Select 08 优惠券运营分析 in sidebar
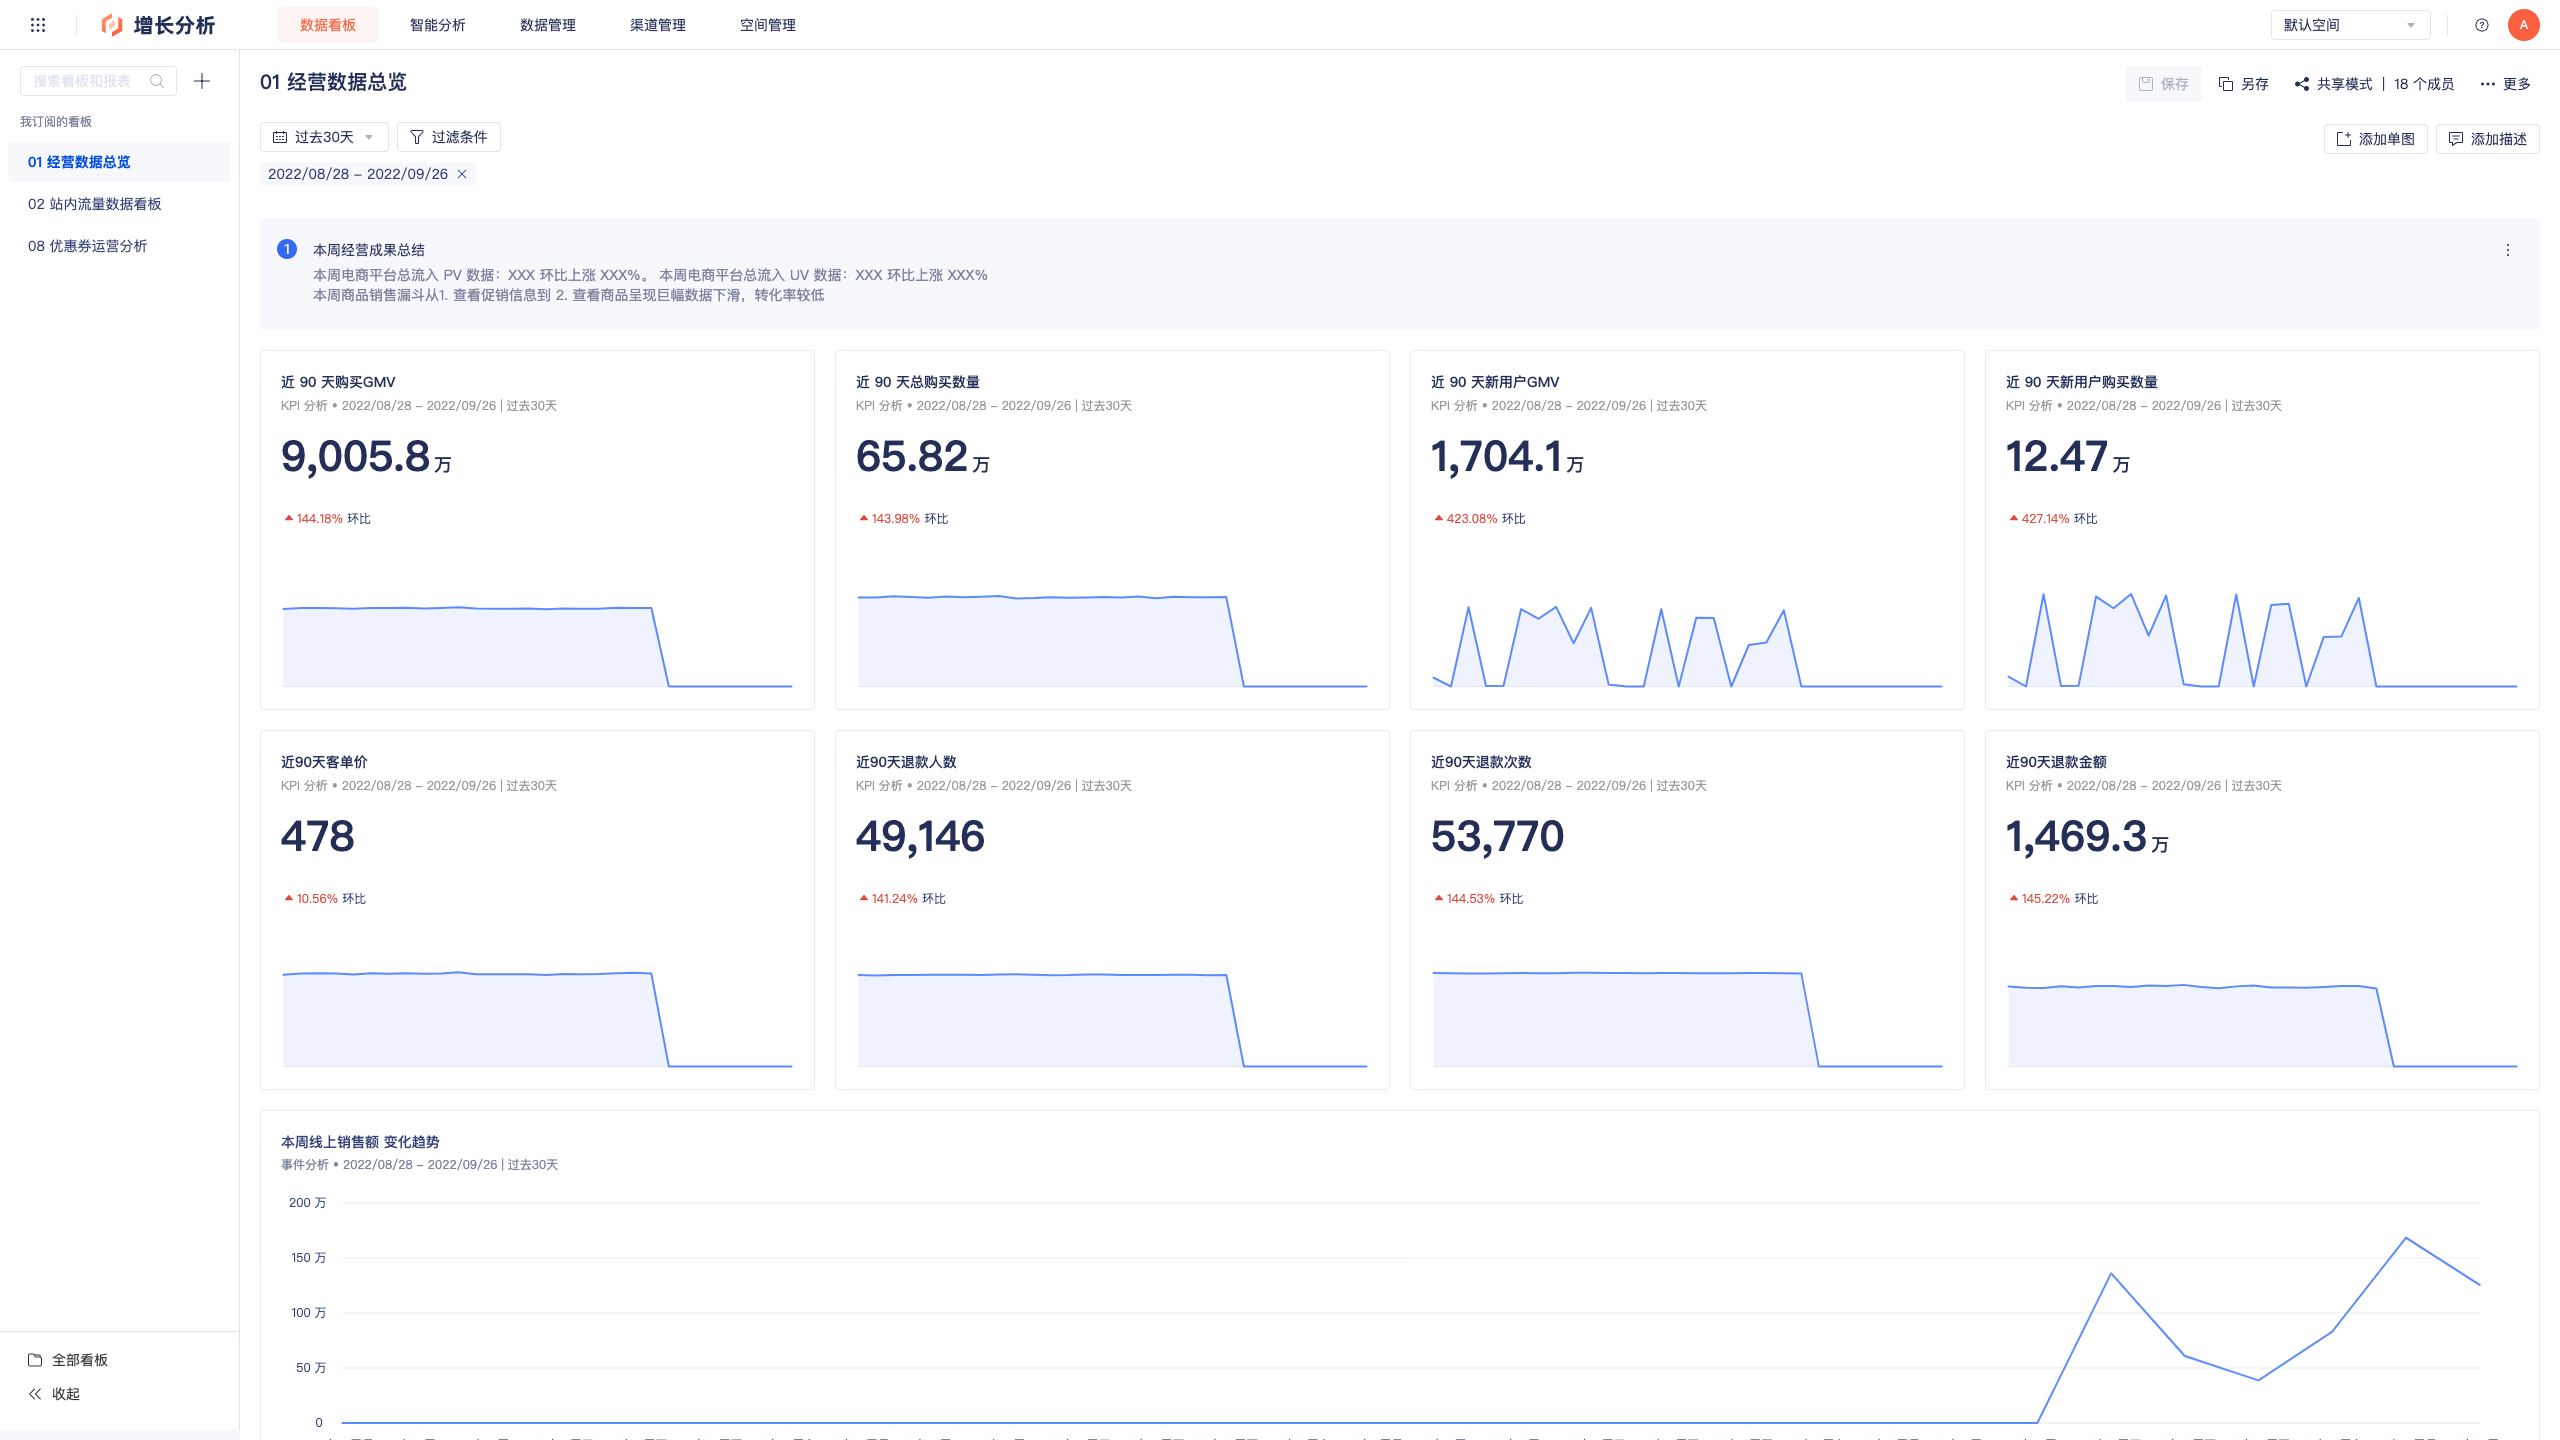 pos(119,246)
